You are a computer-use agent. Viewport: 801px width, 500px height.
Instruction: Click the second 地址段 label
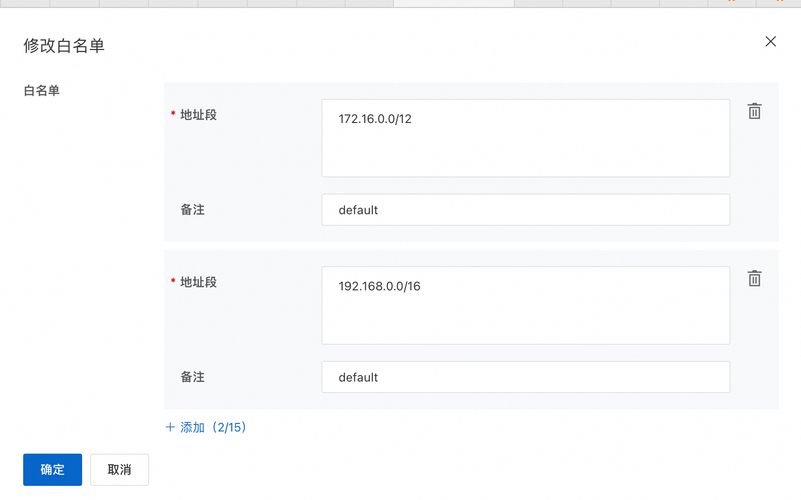[198, 282]
